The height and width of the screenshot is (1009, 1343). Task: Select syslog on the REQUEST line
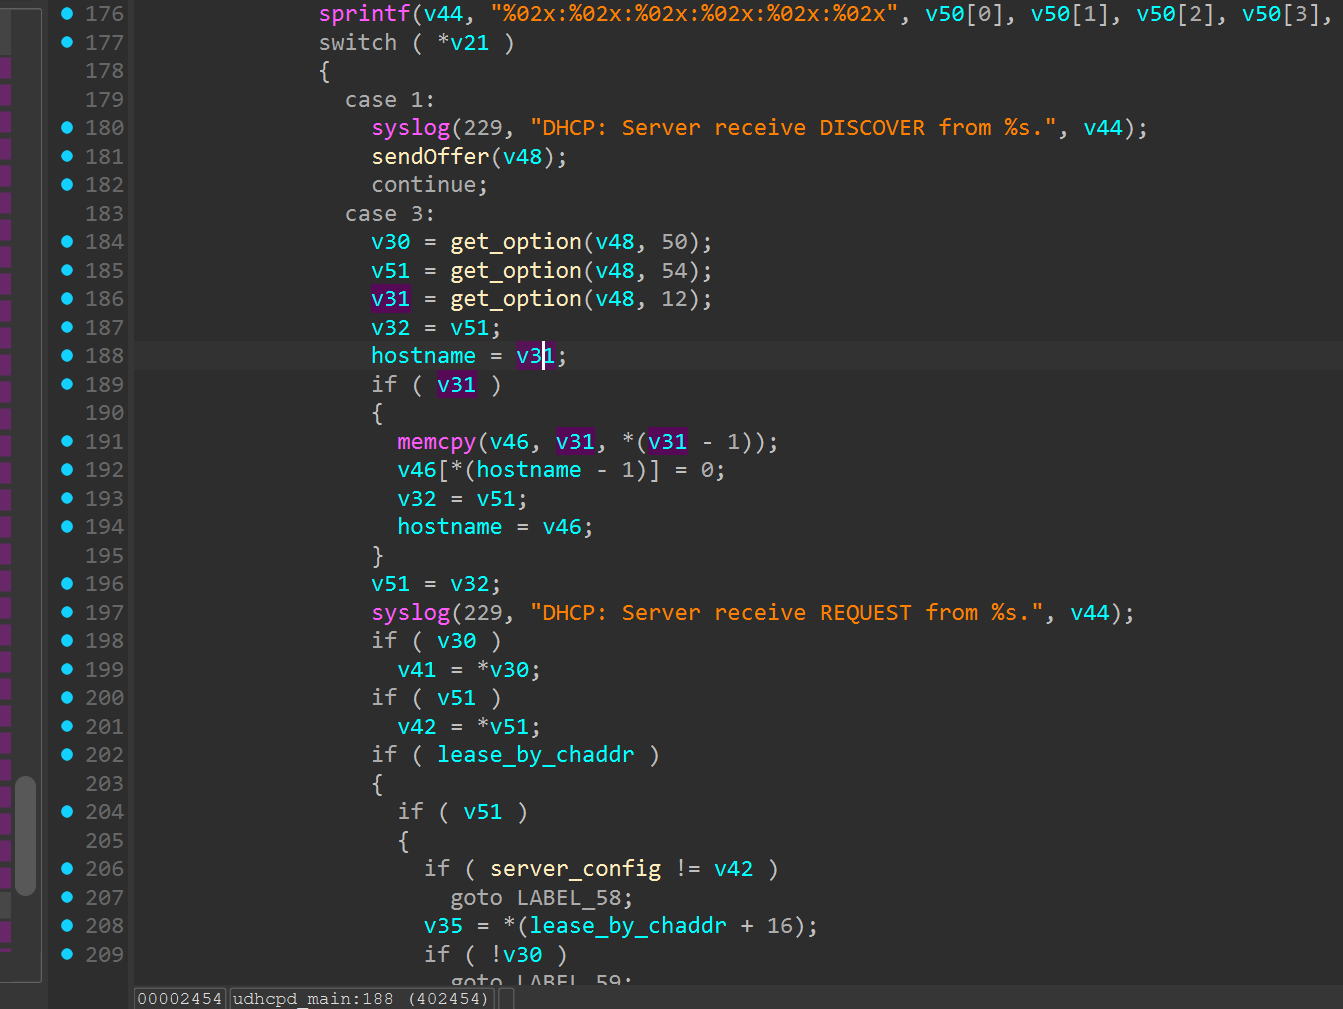411,613
